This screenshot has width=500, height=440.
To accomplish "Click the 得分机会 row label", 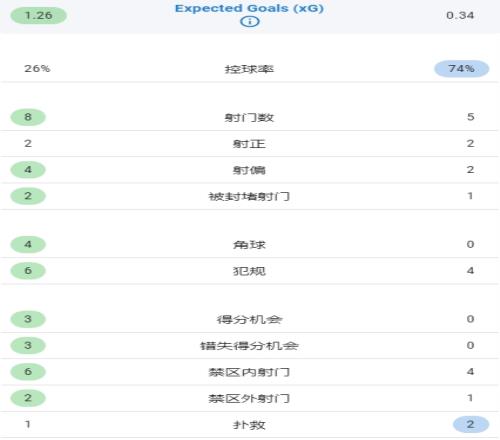I will pyautogui.click(x=249, y=319).
